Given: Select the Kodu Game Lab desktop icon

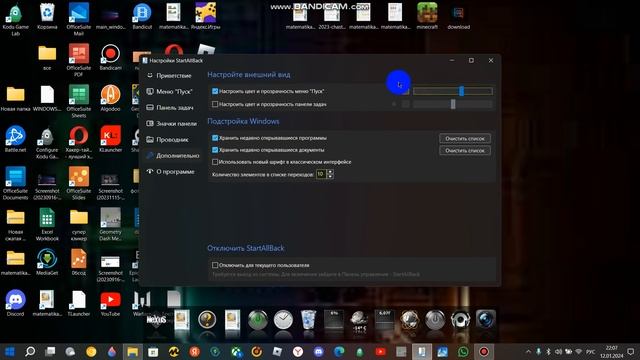Looking at the screenshot, I should point(15,18).
